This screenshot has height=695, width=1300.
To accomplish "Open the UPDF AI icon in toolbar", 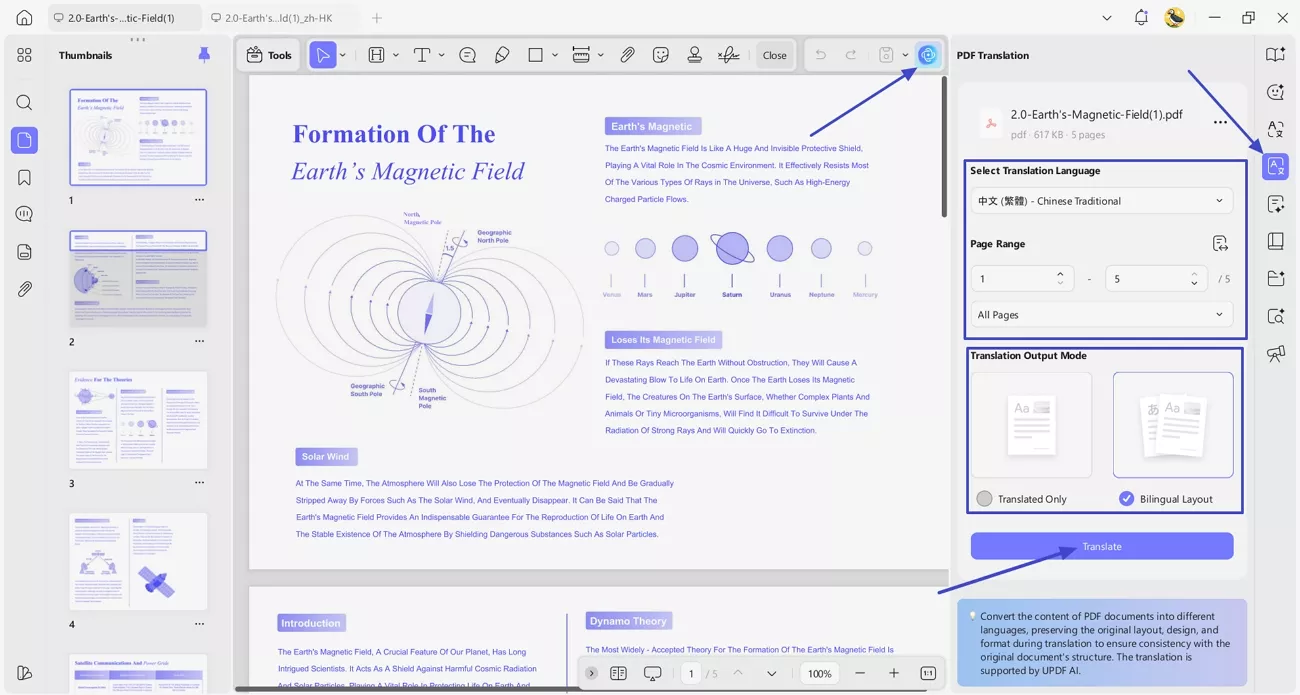I will click(x=928, y=55).
